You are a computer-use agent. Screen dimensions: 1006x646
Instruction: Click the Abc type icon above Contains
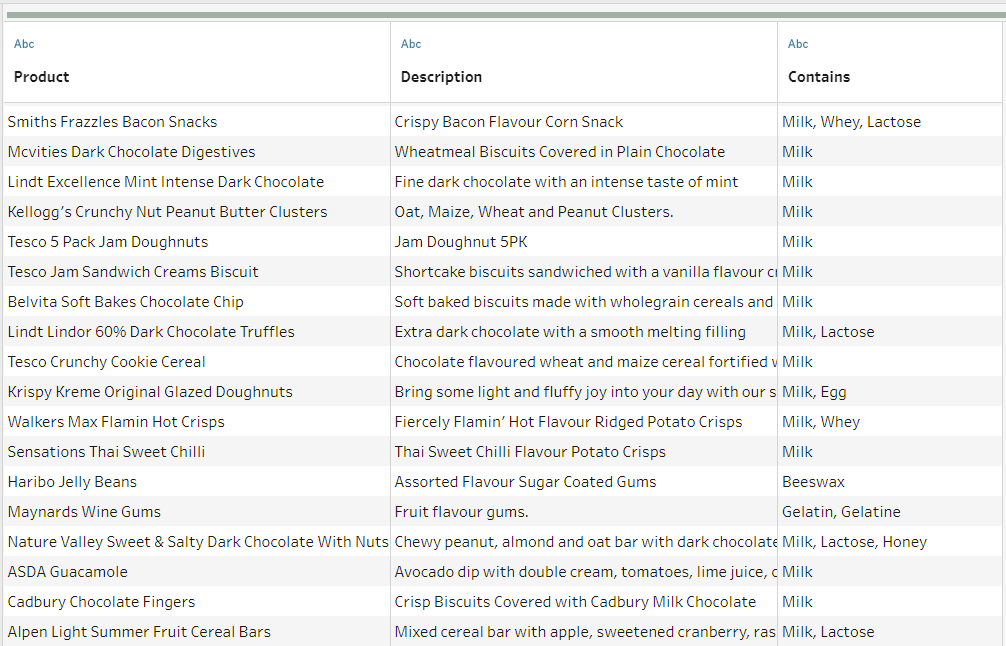(x=798, y=44)
